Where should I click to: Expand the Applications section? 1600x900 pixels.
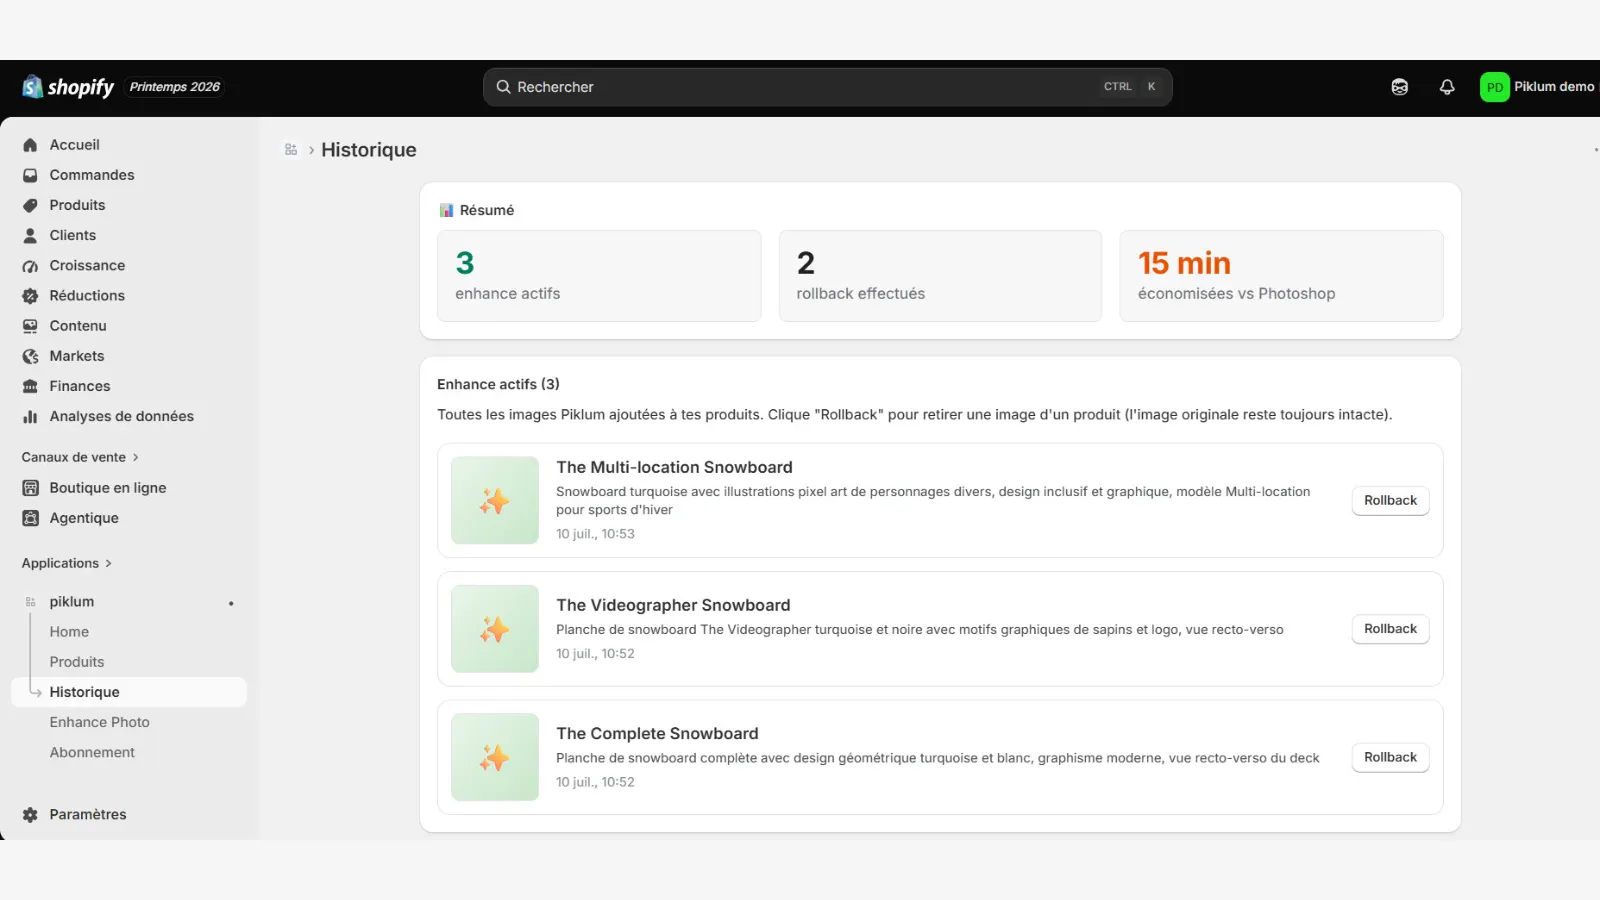pyautogui.click(x=67, y=563)
